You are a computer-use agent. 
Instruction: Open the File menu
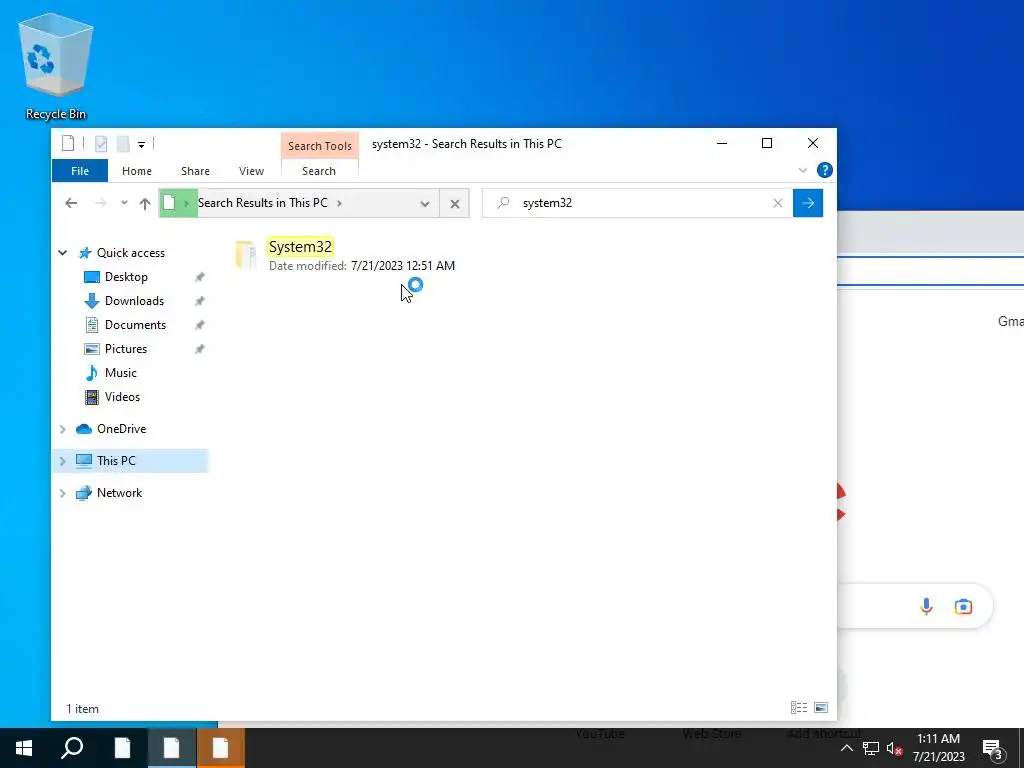coord(80,171)
